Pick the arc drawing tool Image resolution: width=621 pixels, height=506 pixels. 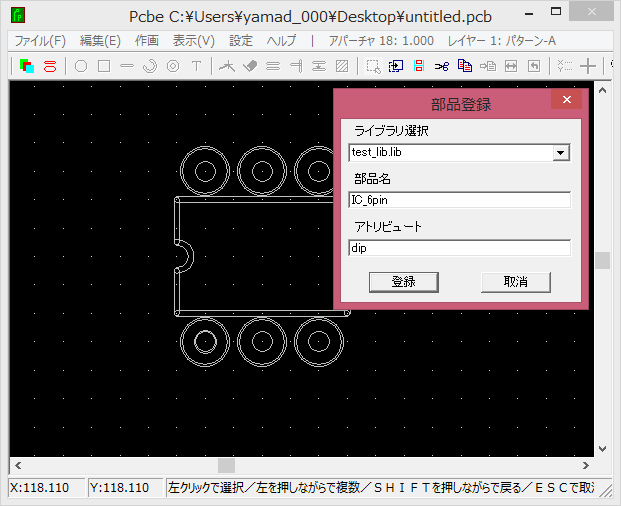[x=150, y=66]
